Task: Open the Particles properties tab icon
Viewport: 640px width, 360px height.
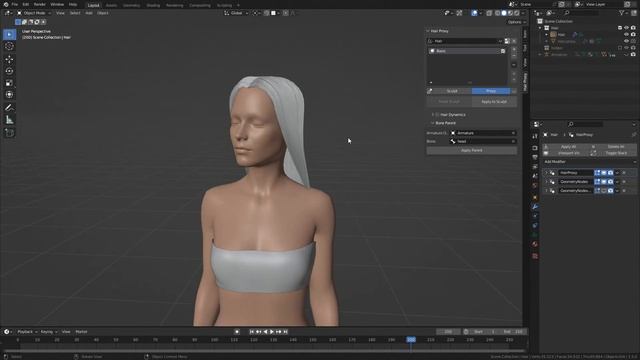Action: click(535, 216)
